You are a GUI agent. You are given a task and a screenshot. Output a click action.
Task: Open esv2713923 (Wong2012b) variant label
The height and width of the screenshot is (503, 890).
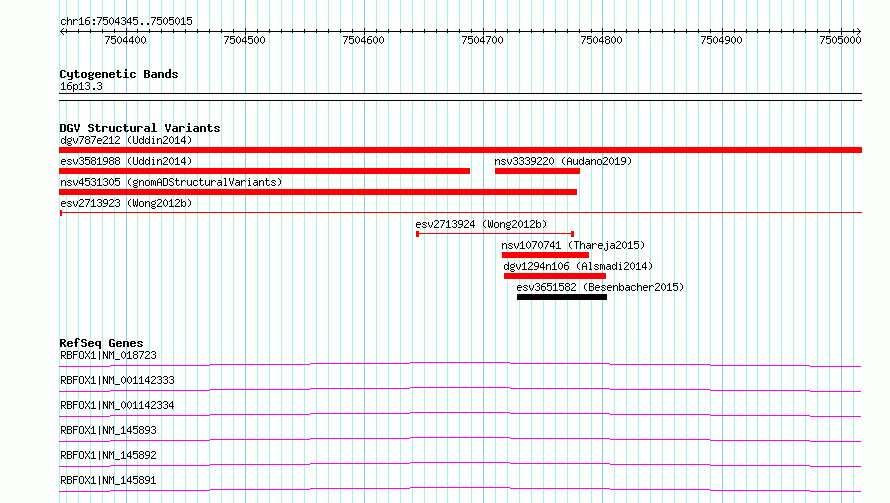[x=126, y=203]
